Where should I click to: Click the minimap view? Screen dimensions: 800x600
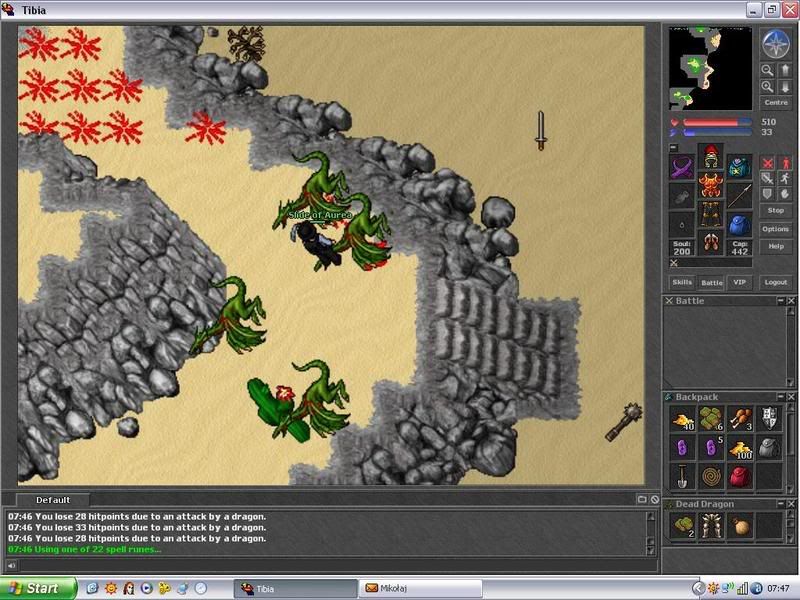(710, 68)
